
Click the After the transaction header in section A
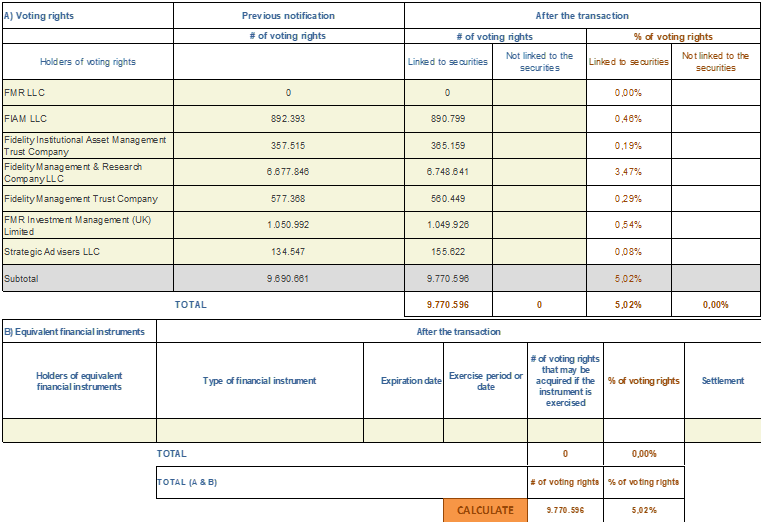click(582, 16)
